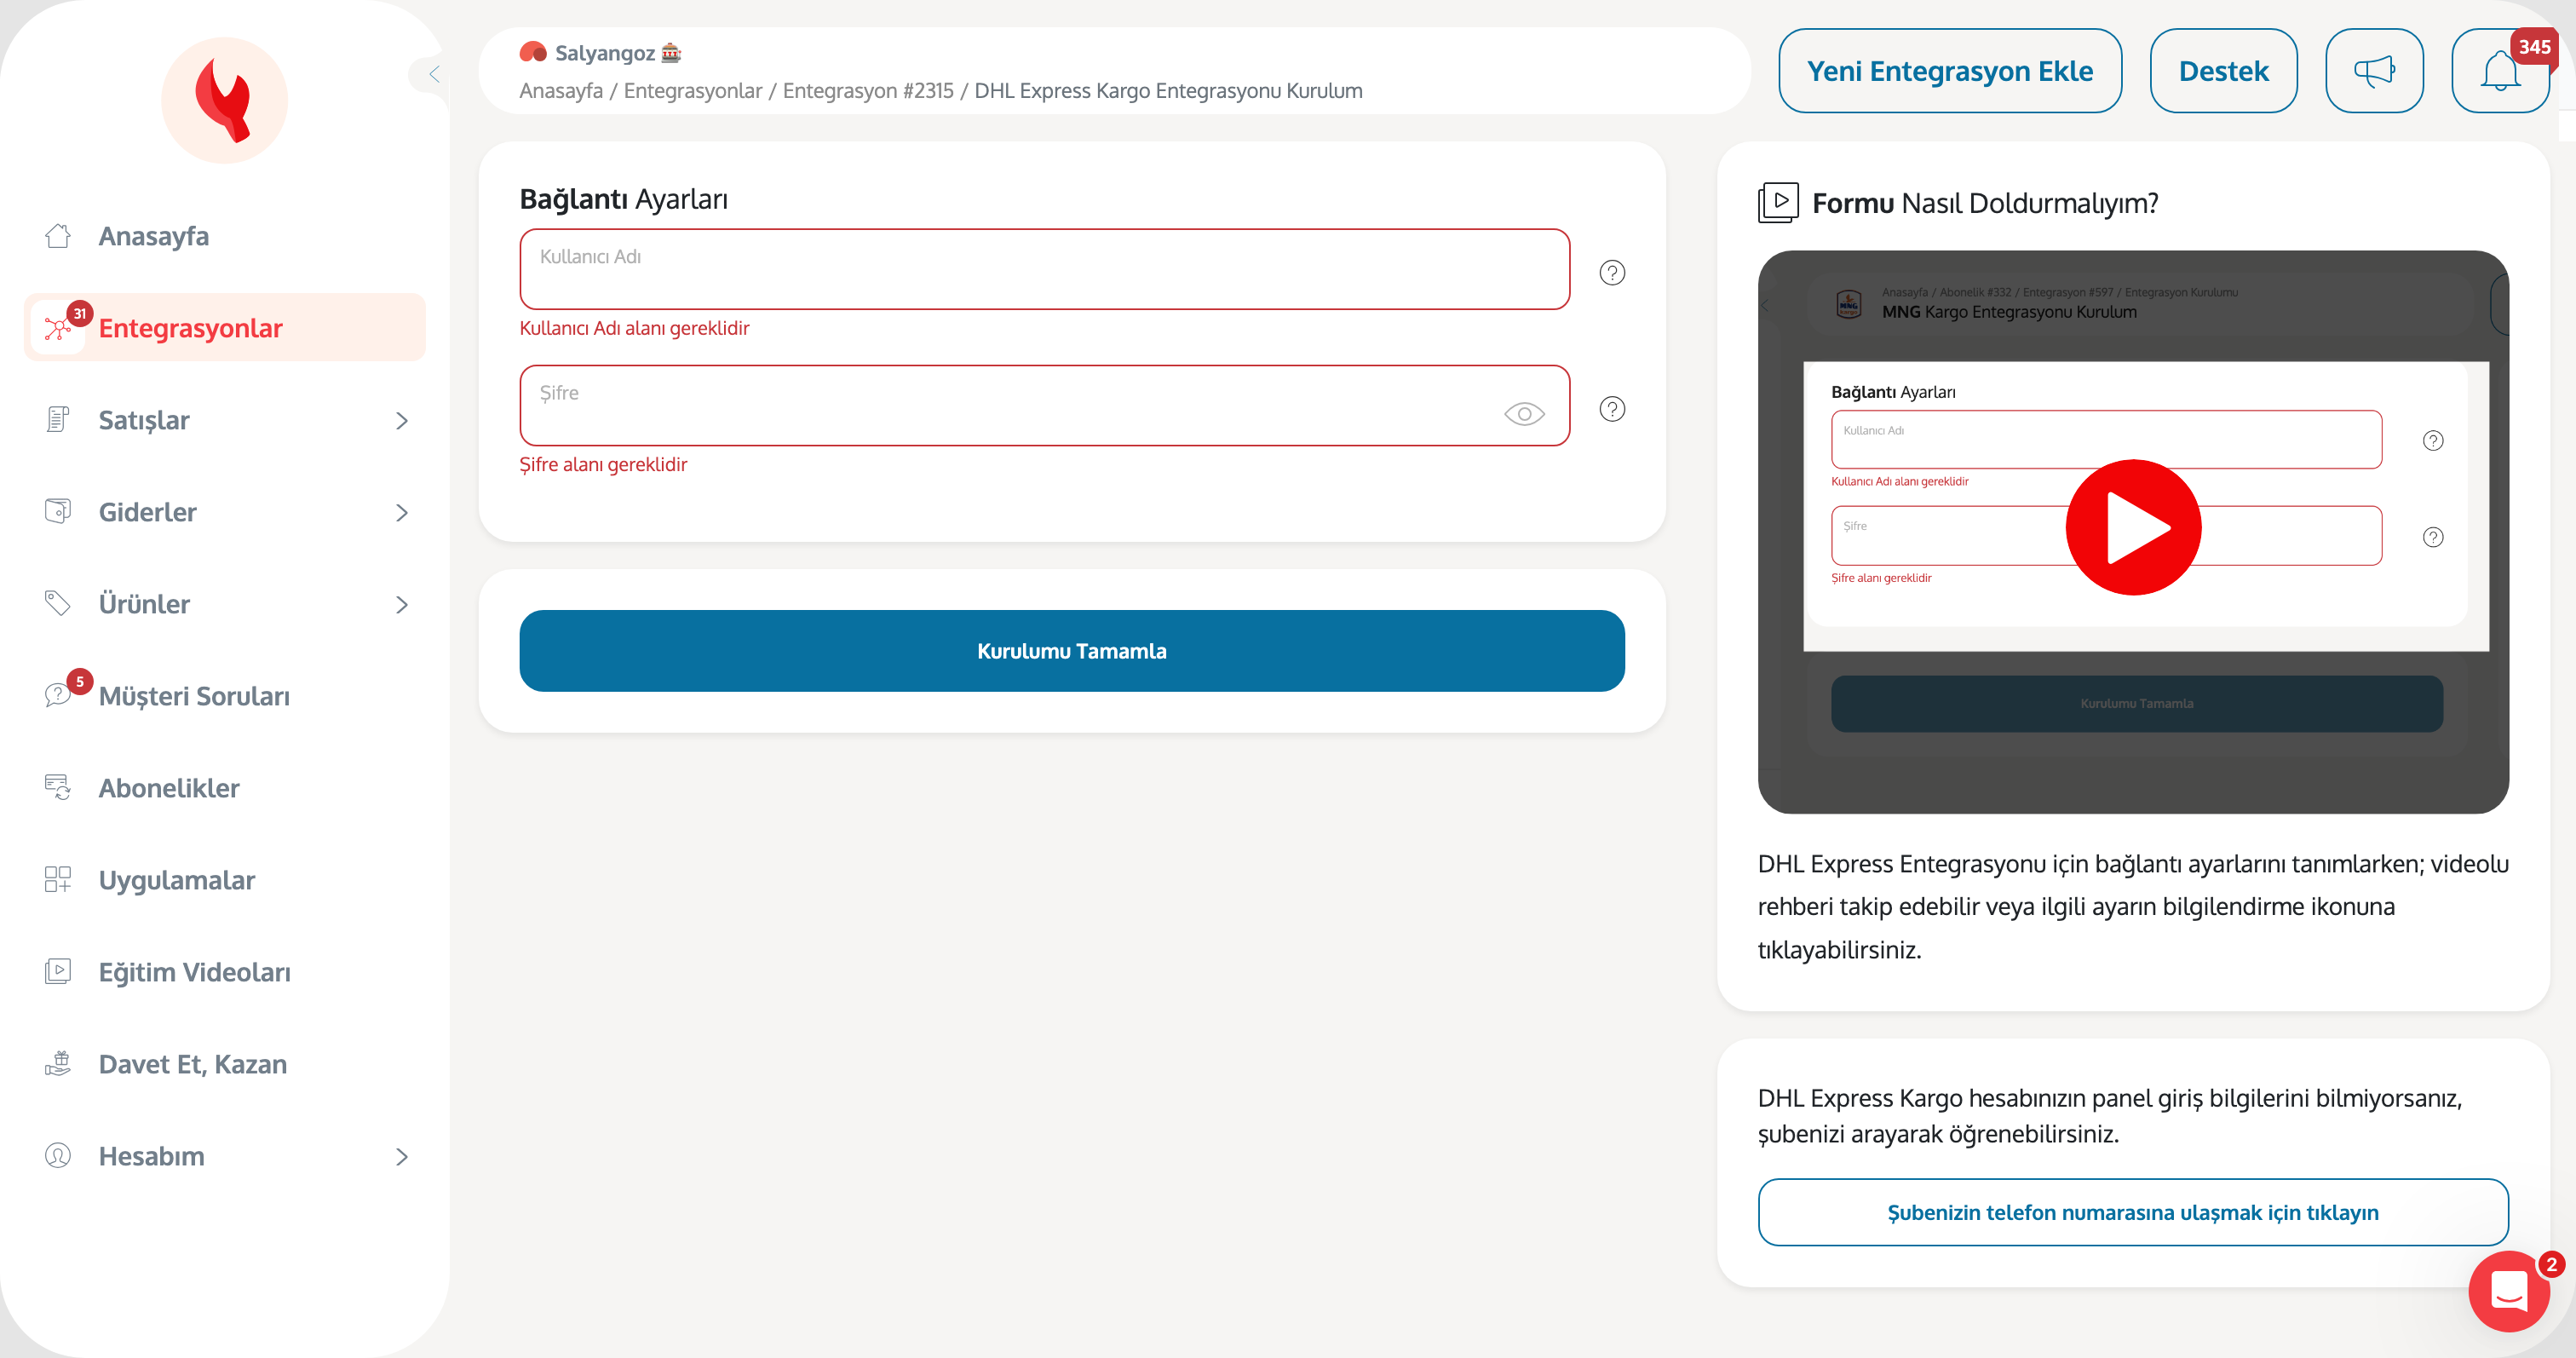The width and height of the screenshot is (2576, 1358).
Task: Focus the Kullanıcı Adı input field
Action: pyautogui.click(x=1044, y=269)
